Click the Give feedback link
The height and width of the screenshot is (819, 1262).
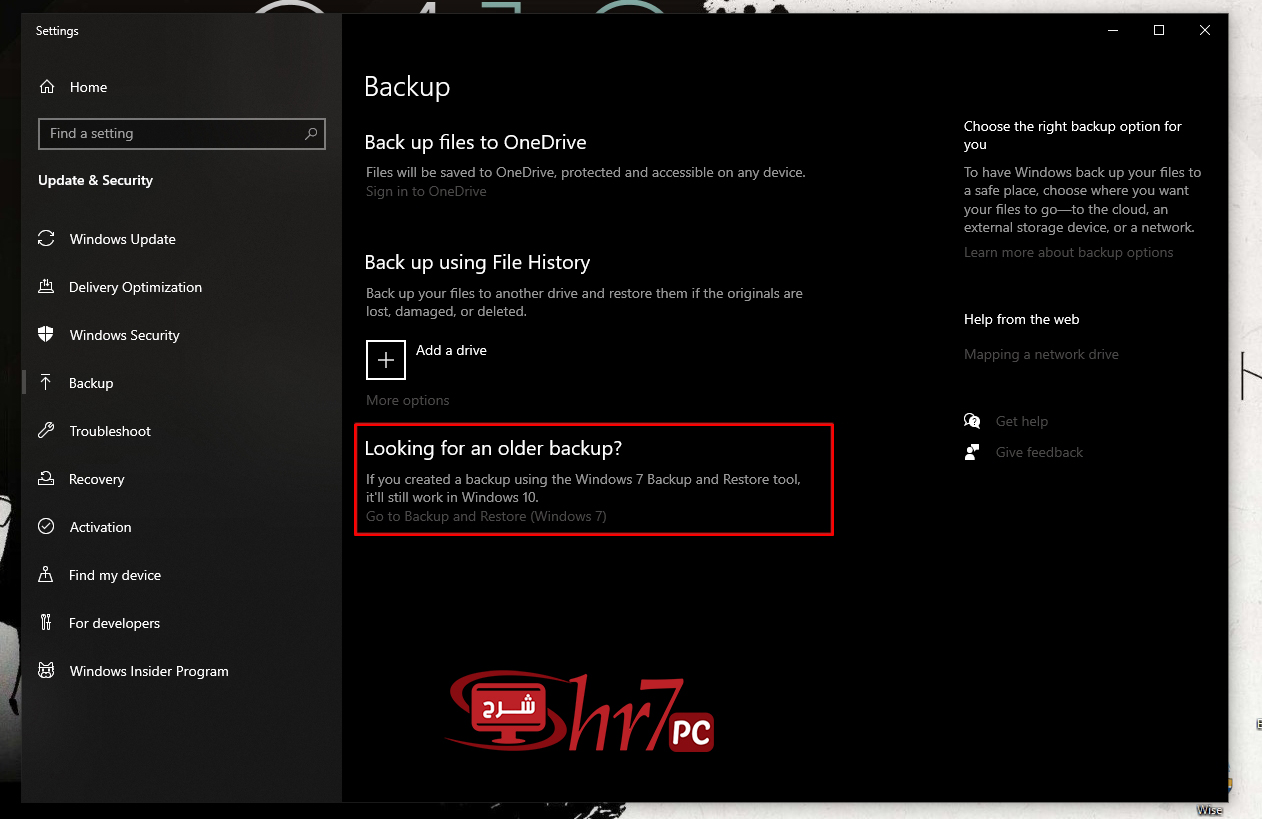(x=1039, y=452)
